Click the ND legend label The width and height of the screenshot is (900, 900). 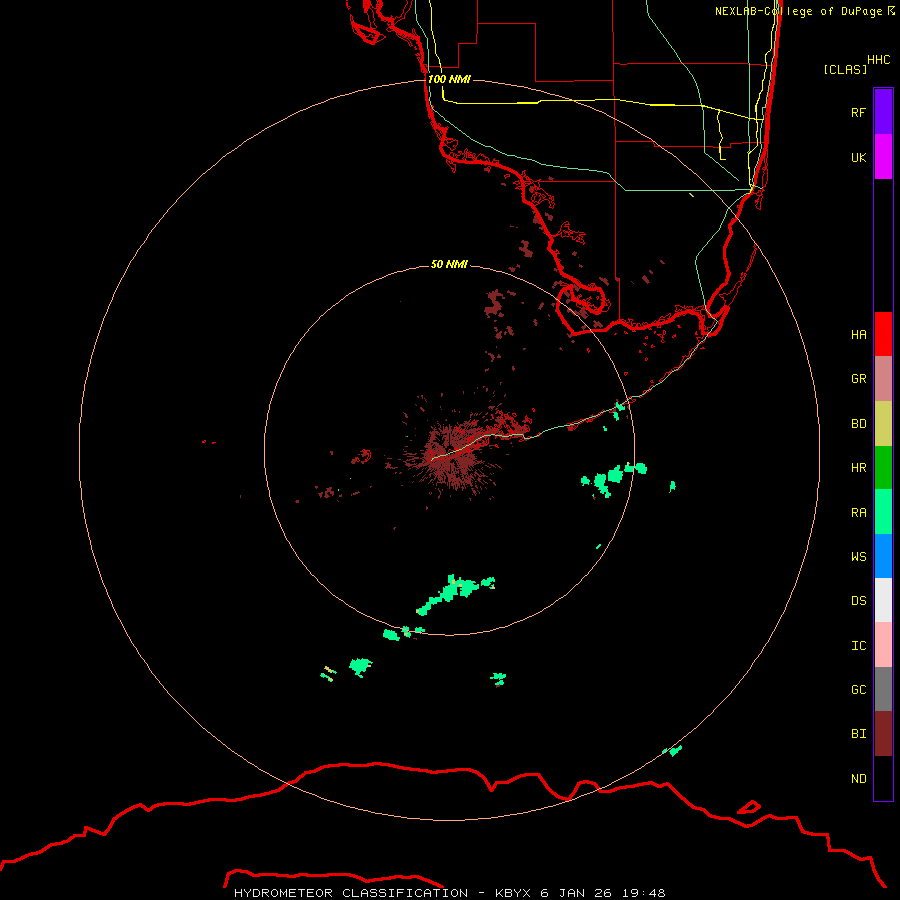858,779
